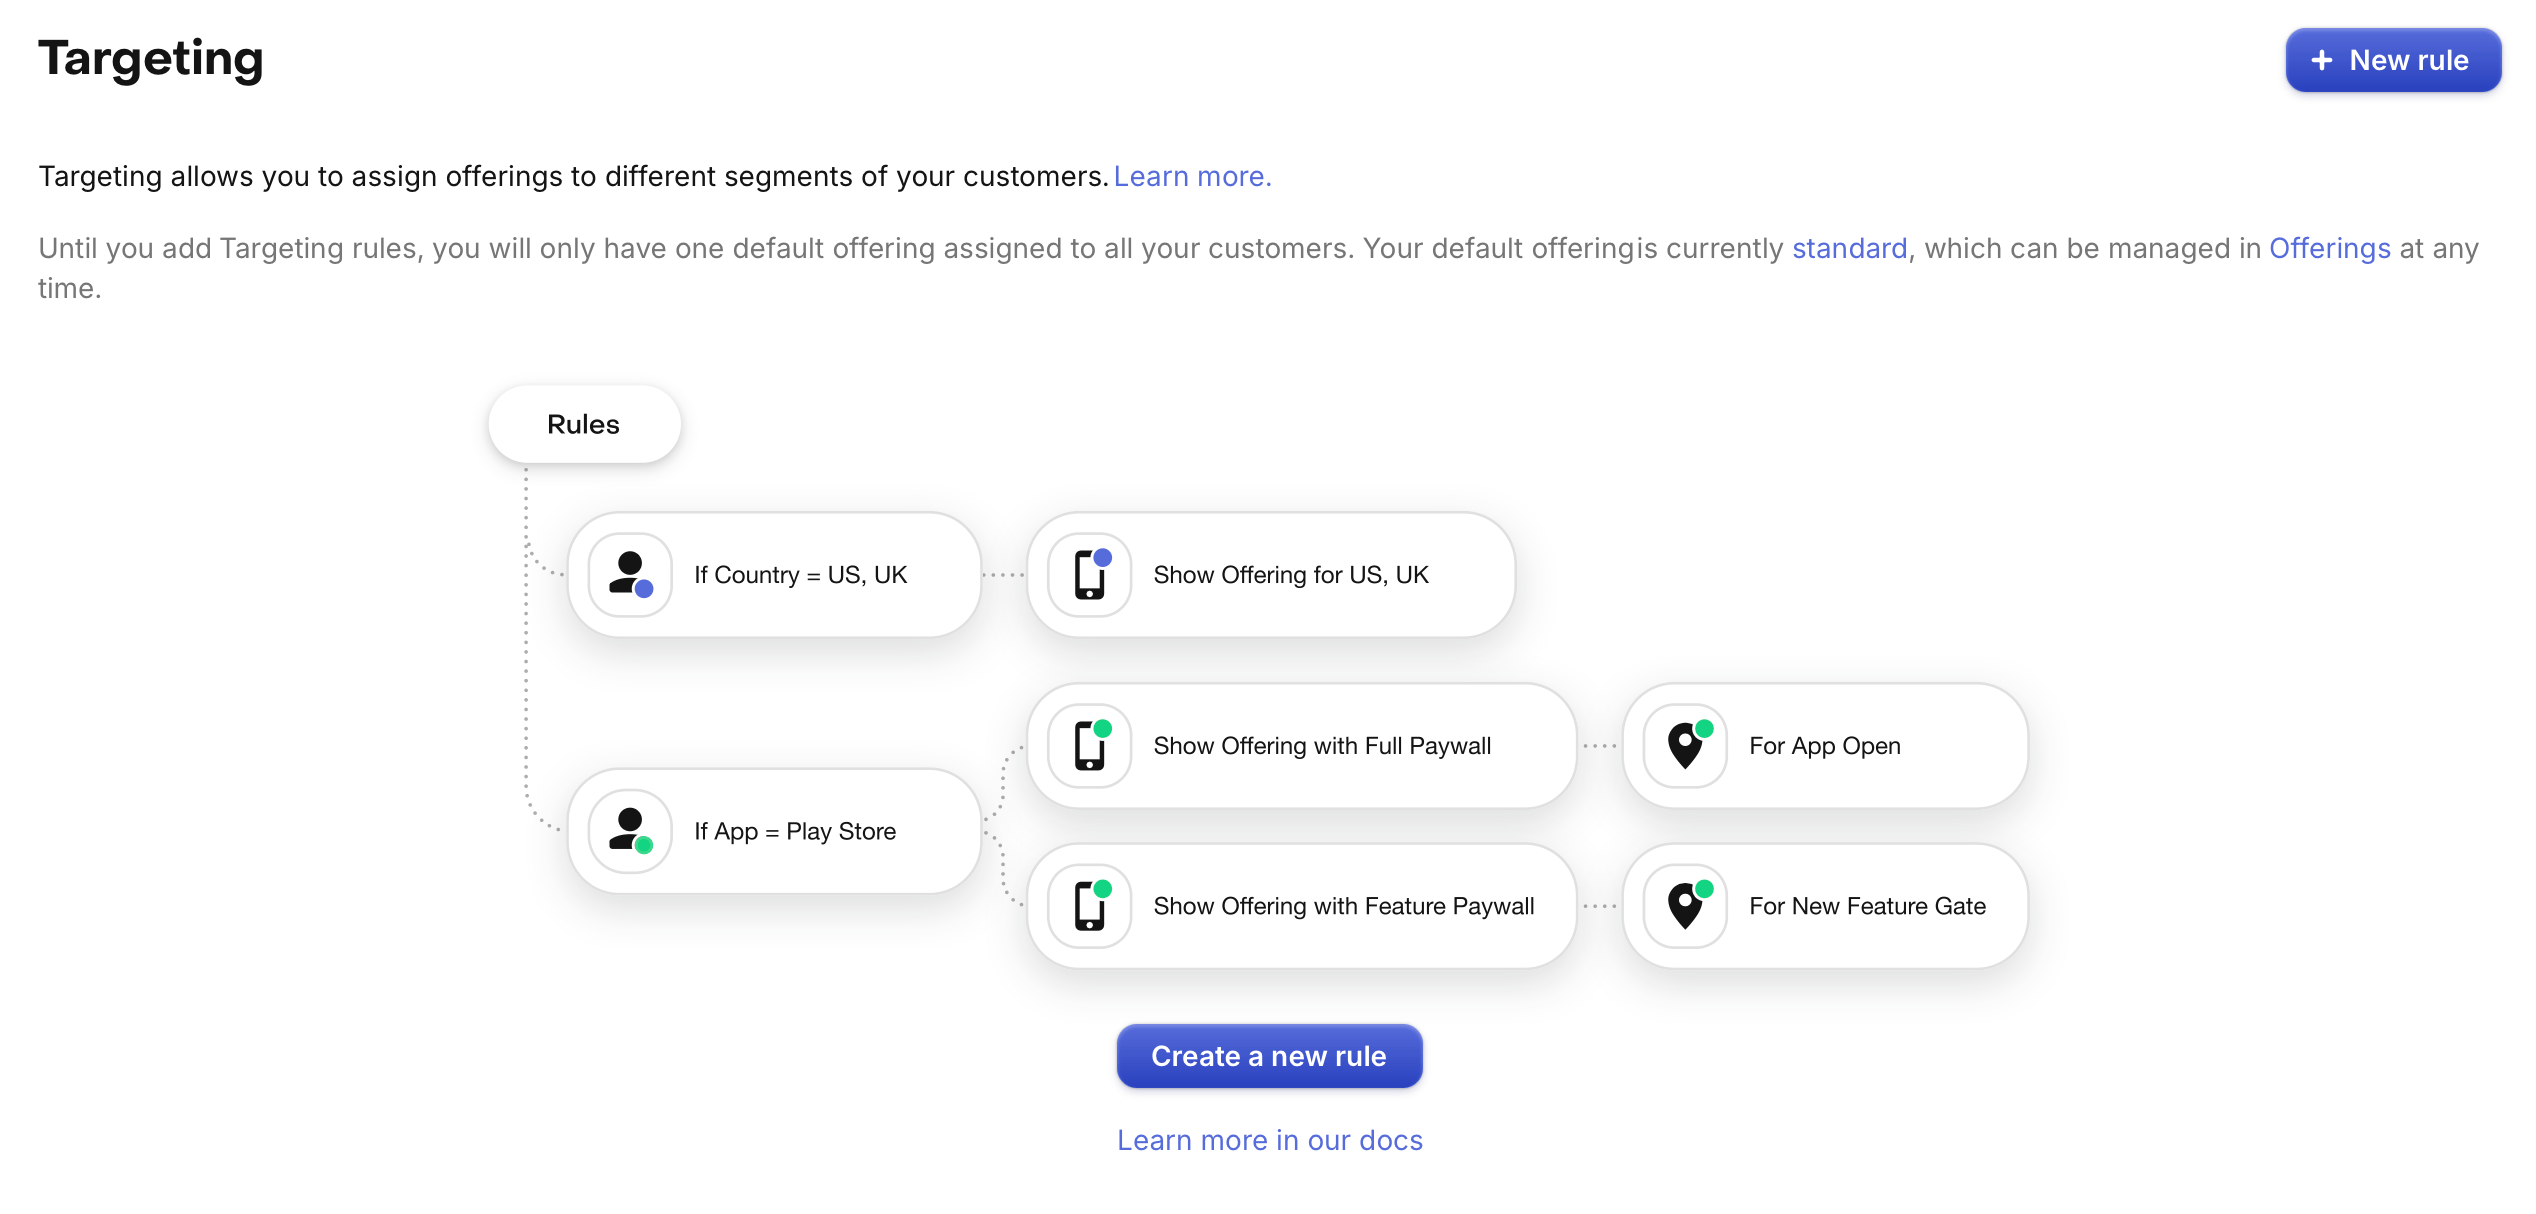Click Show Offering with Feature Paywall text
Viewport: 2536px width, 1214px height.
coord(1343,906)
